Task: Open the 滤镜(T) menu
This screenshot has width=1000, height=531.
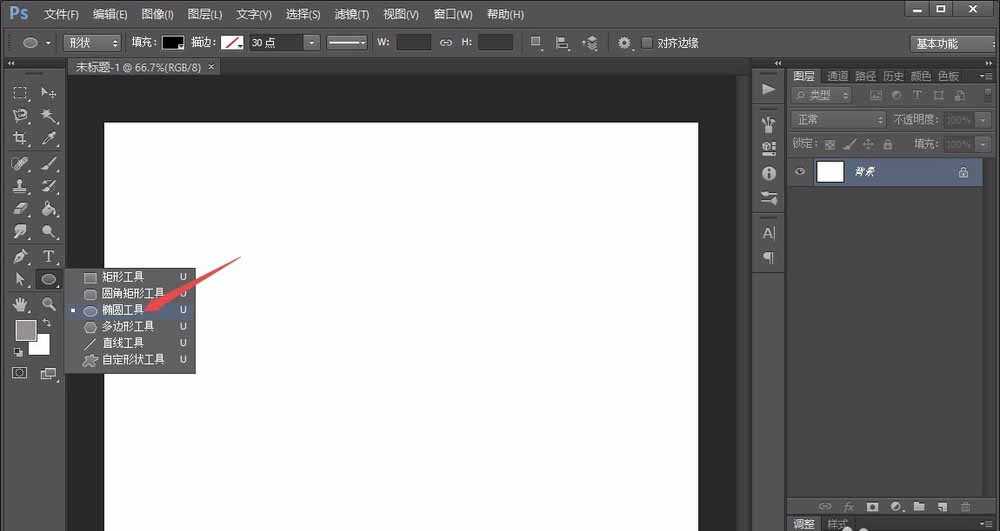Action: [350, 14]
